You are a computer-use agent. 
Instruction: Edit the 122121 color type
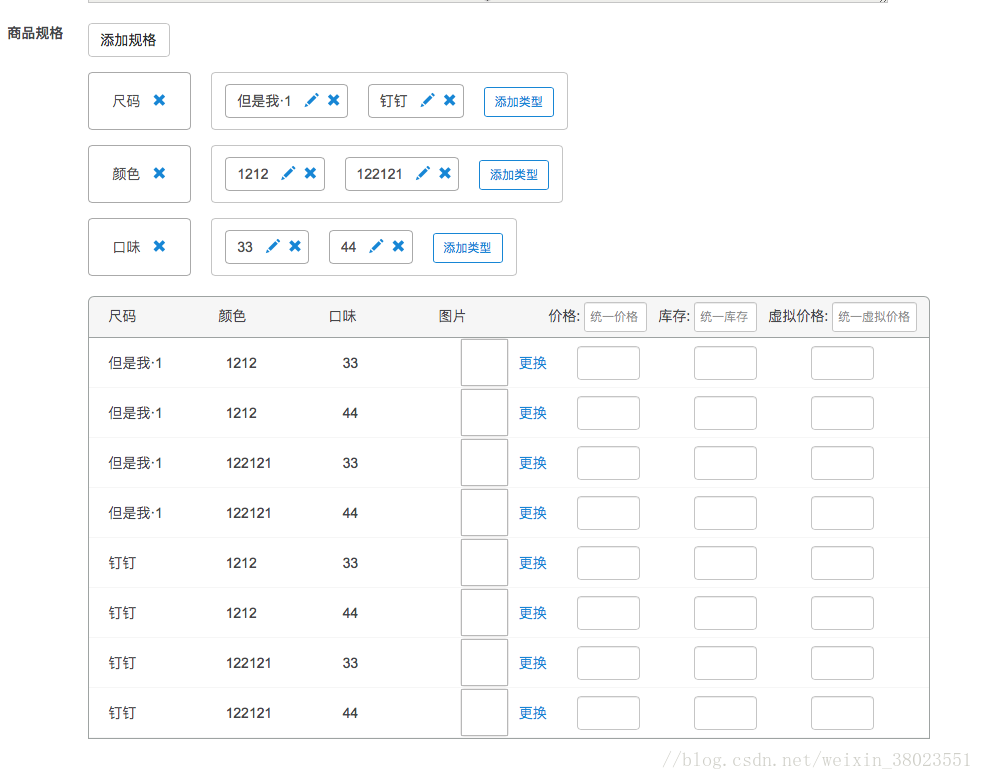(x=423, y=173)
